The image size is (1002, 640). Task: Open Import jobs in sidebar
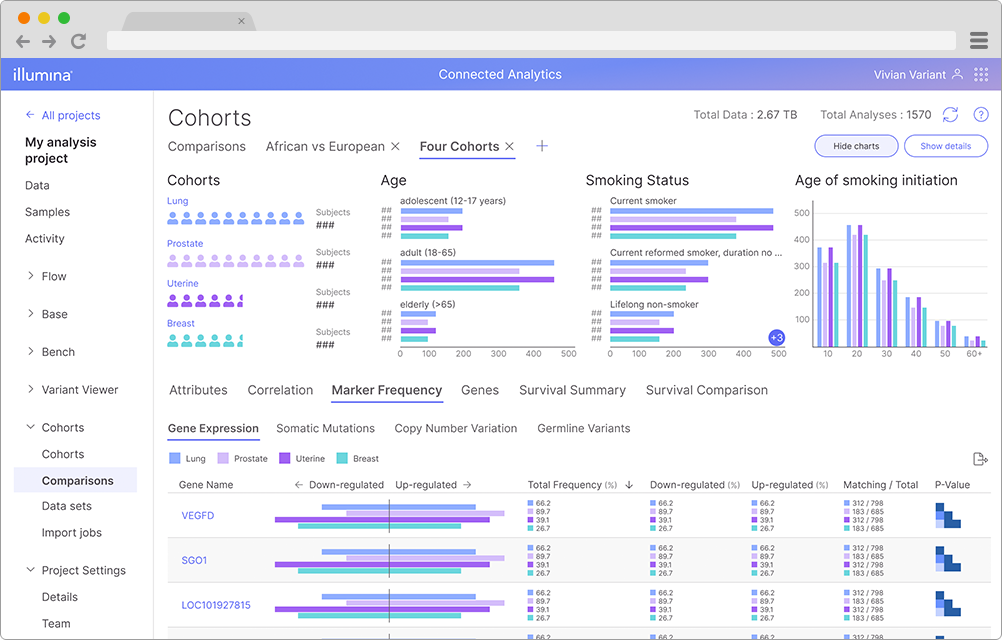72,533
